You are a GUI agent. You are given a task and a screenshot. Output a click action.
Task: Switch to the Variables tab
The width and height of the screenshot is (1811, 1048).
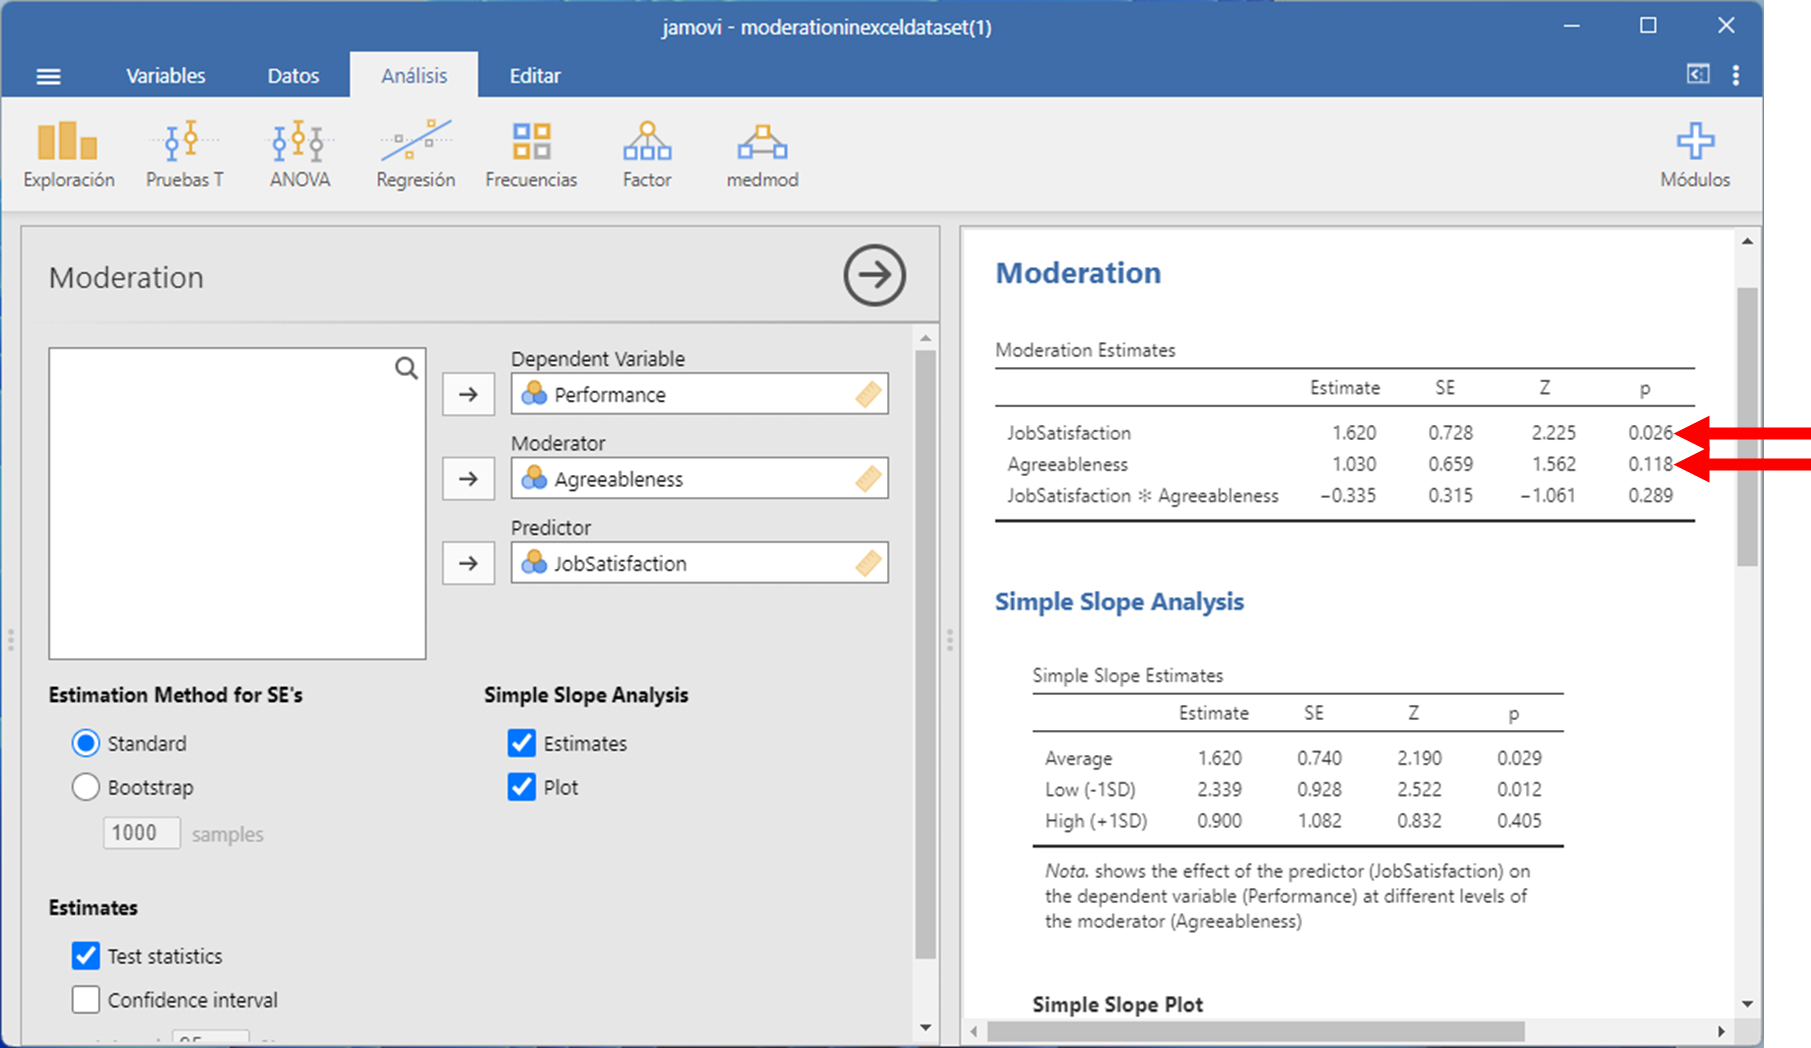click(x=166, y=76)
